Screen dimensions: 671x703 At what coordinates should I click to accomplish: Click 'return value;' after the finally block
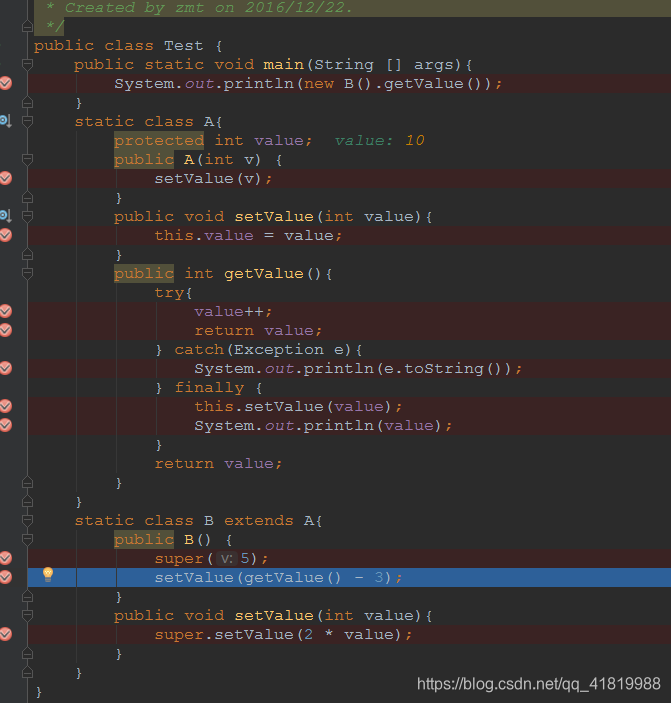(x=218, y=463)
